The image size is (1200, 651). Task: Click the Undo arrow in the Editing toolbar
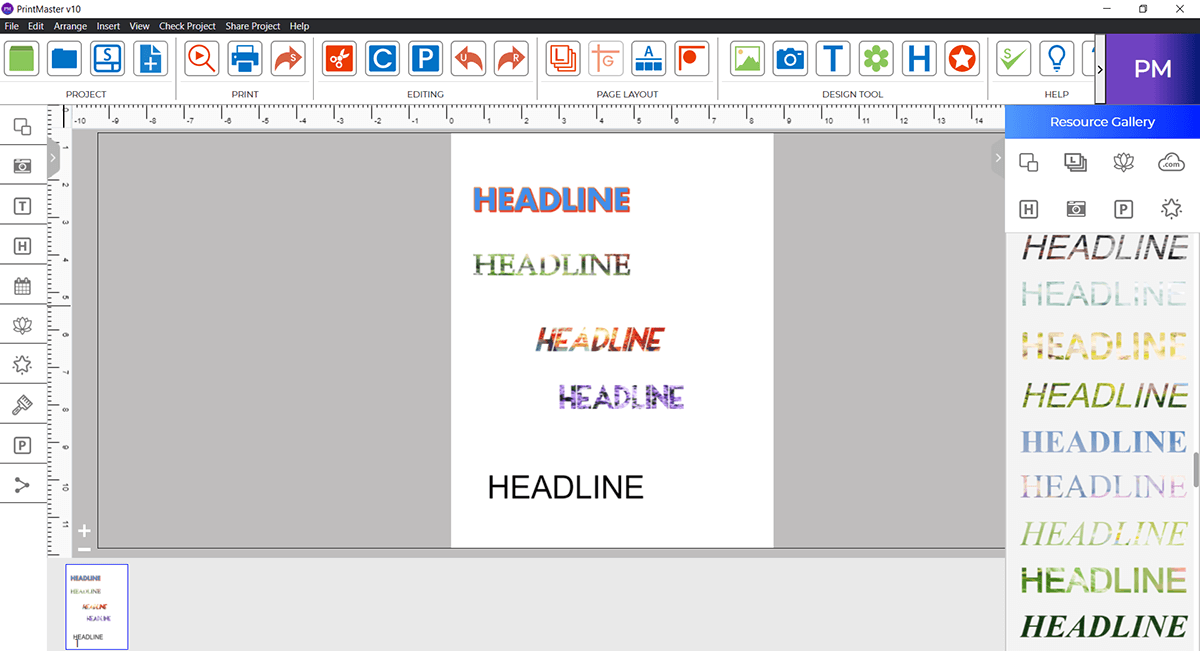(467, 58)
